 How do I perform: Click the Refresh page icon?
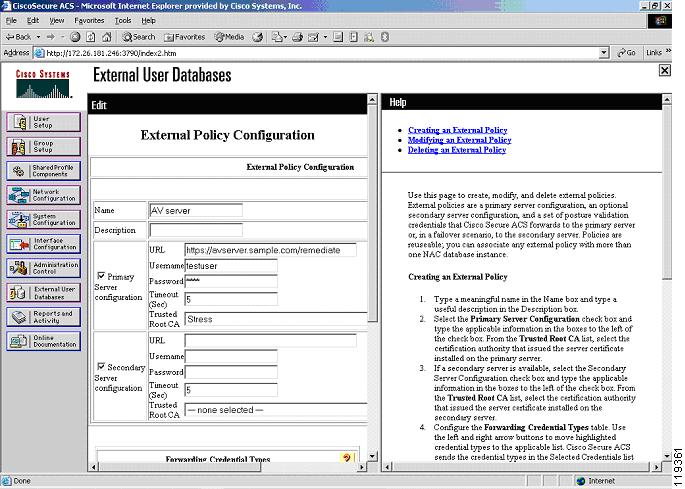tap(90, 37)
